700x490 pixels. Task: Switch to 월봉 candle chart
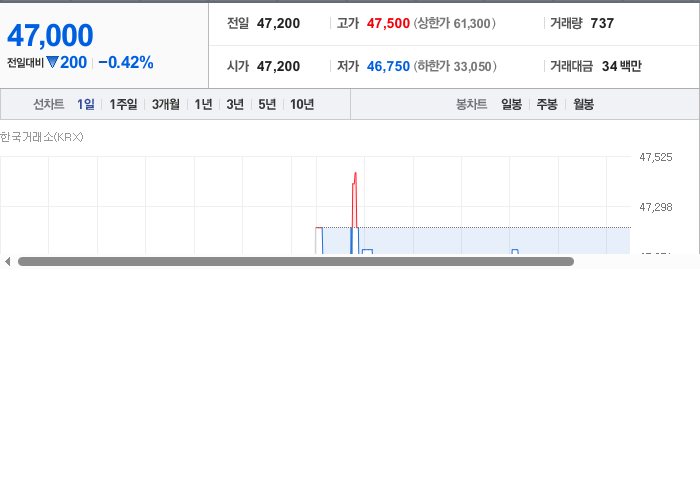click(583, 104)
